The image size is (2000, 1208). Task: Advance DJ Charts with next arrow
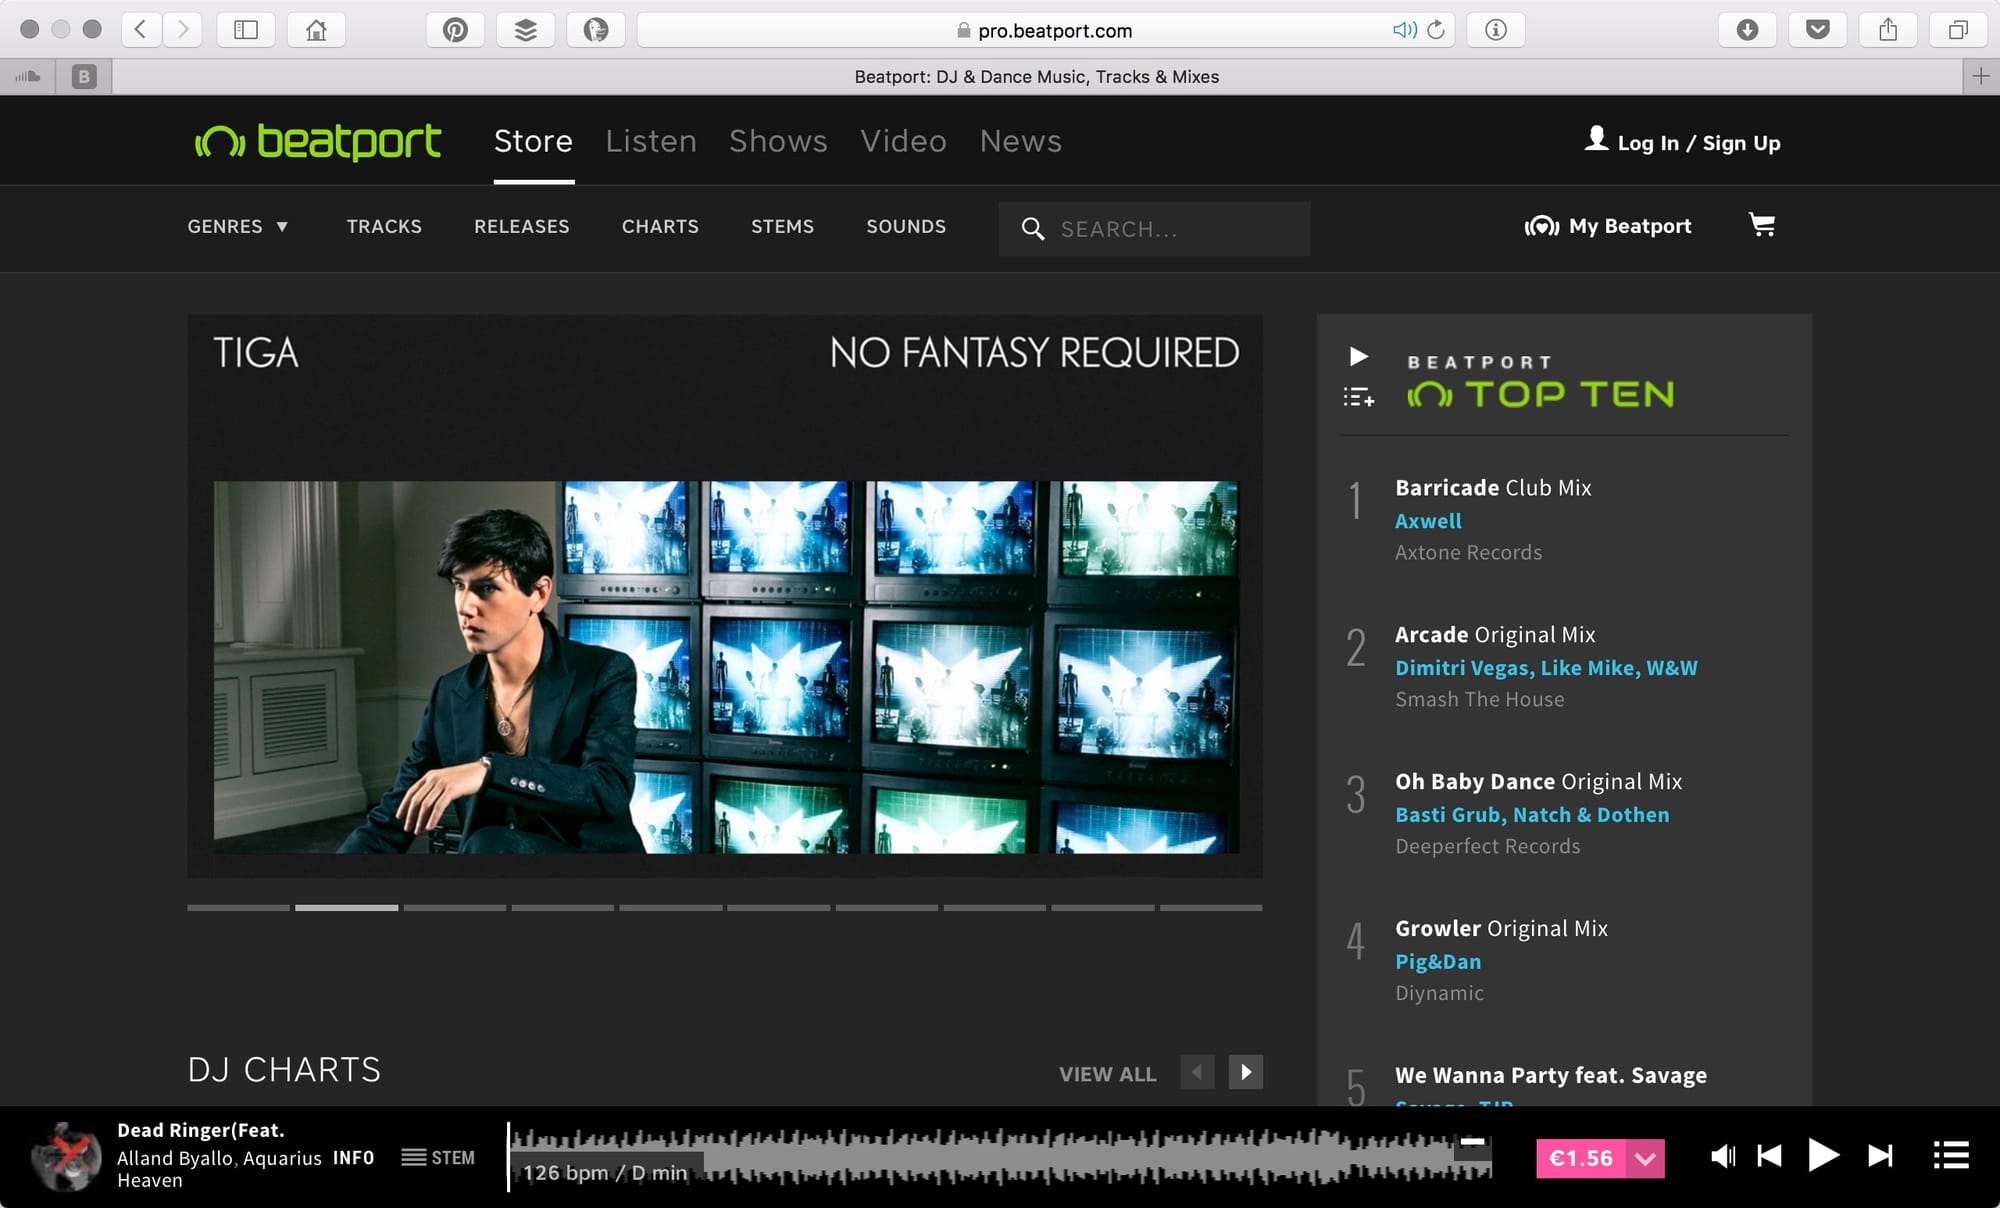[x=1245, y=1072]
